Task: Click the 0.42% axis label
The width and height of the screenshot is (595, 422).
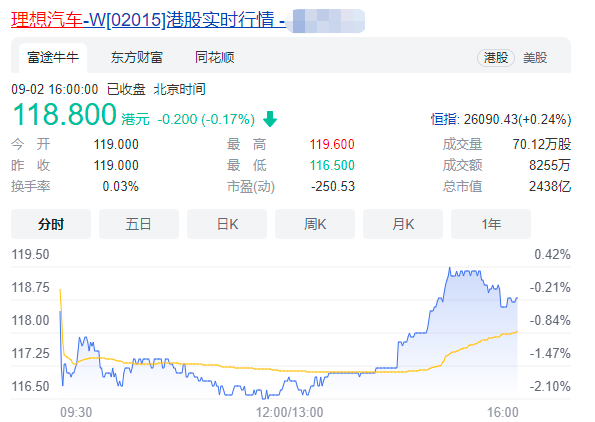Action: 552,254
